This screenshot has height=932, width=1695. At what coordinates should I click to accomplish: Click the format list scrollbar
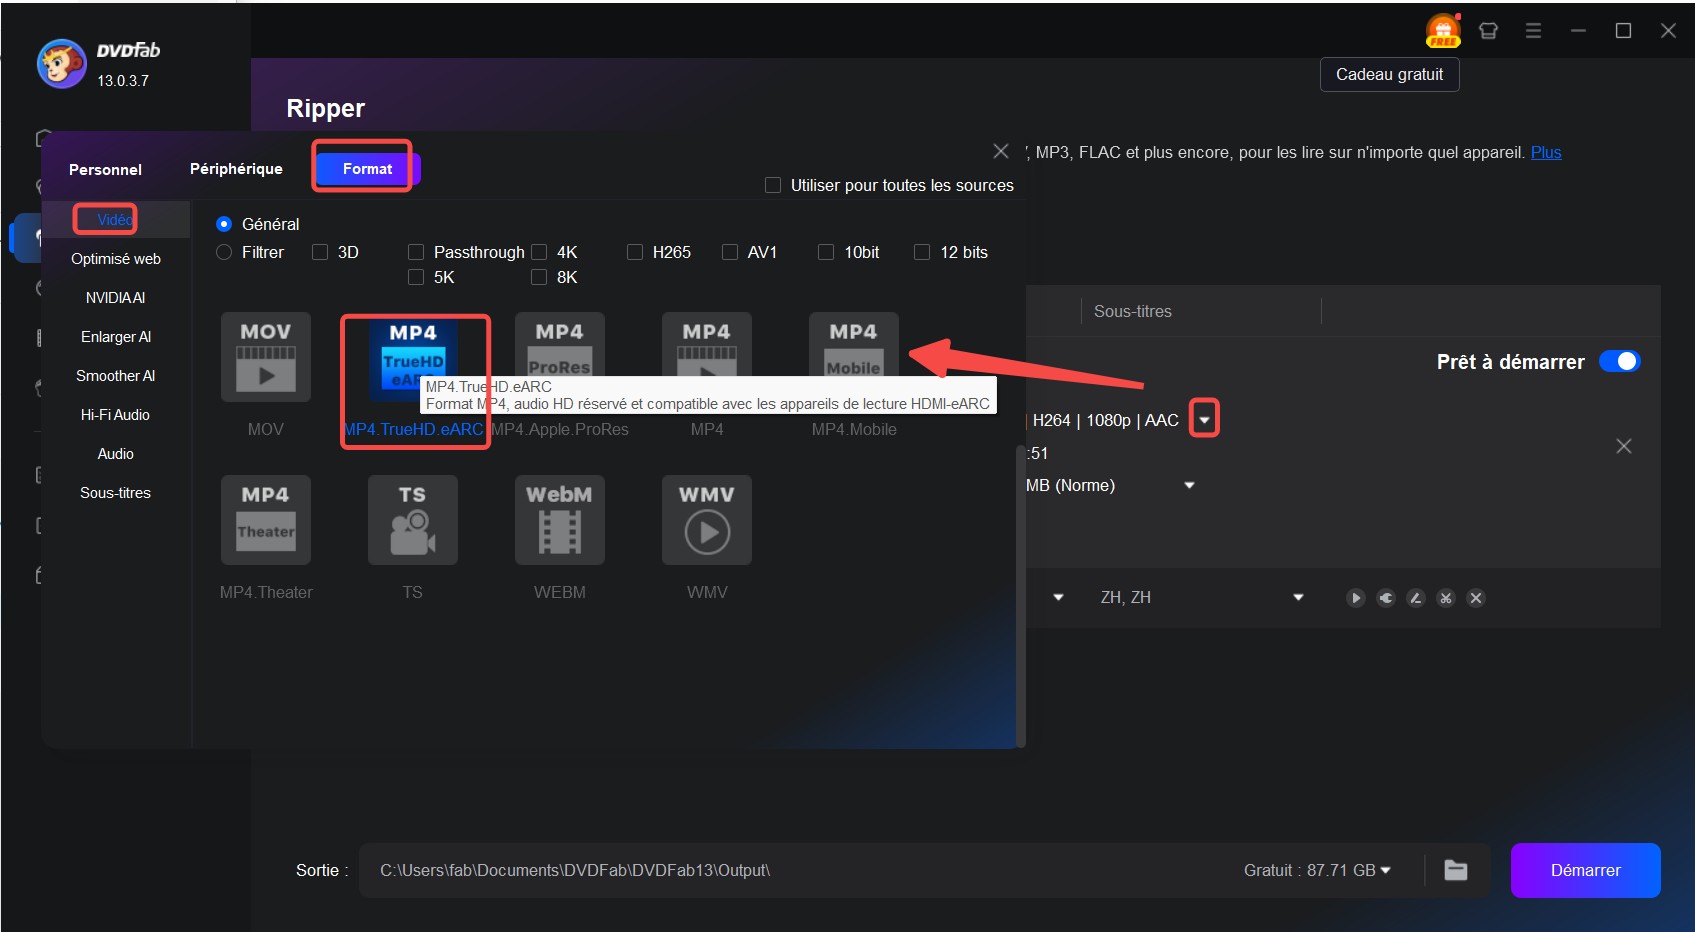[x=1020, y=595]
